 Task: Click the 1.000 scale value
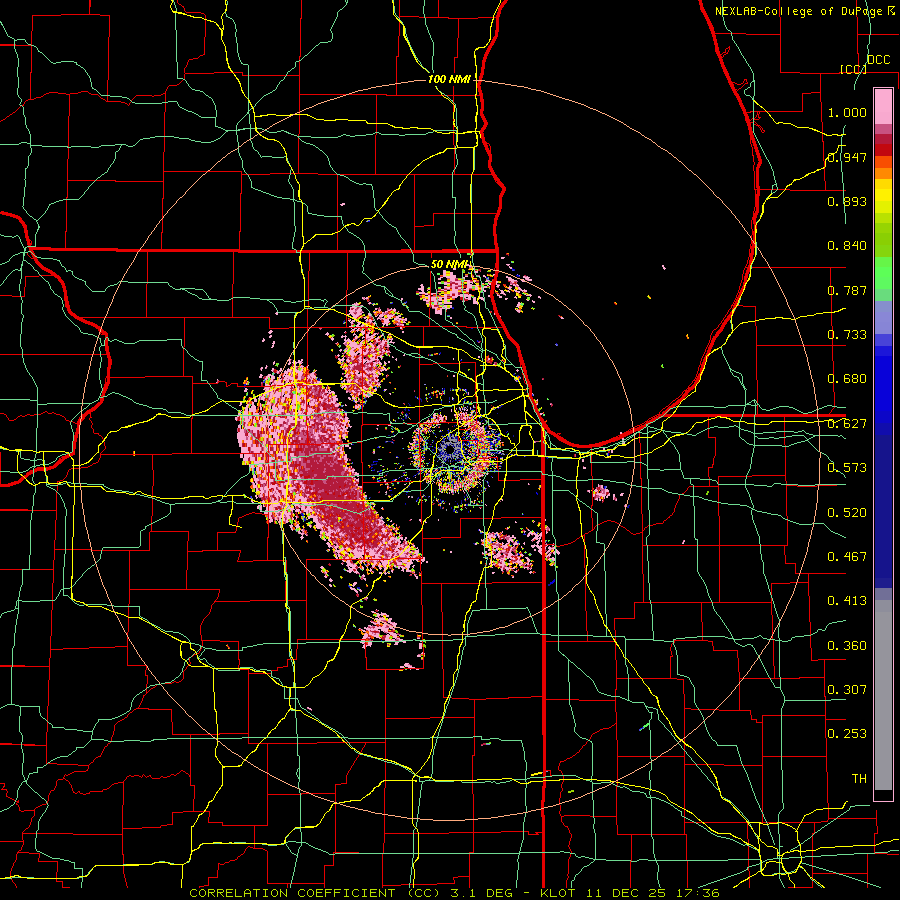click(x=847, y=112)
